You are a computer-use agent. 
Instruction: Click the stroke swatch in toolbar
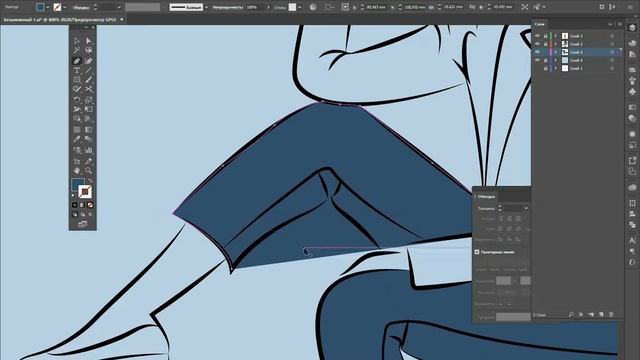point(85,191)
